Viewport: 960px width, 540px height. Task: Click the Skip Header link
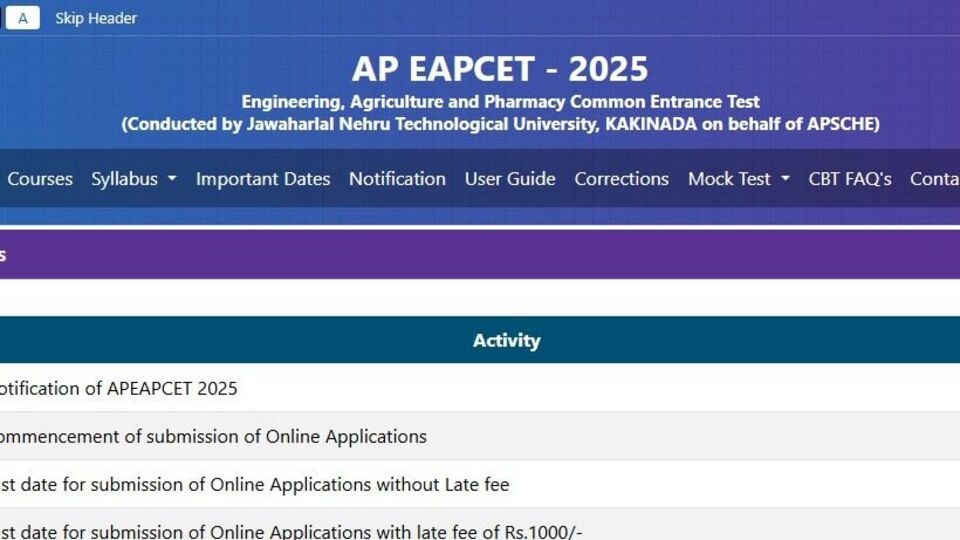click(96, 18)
